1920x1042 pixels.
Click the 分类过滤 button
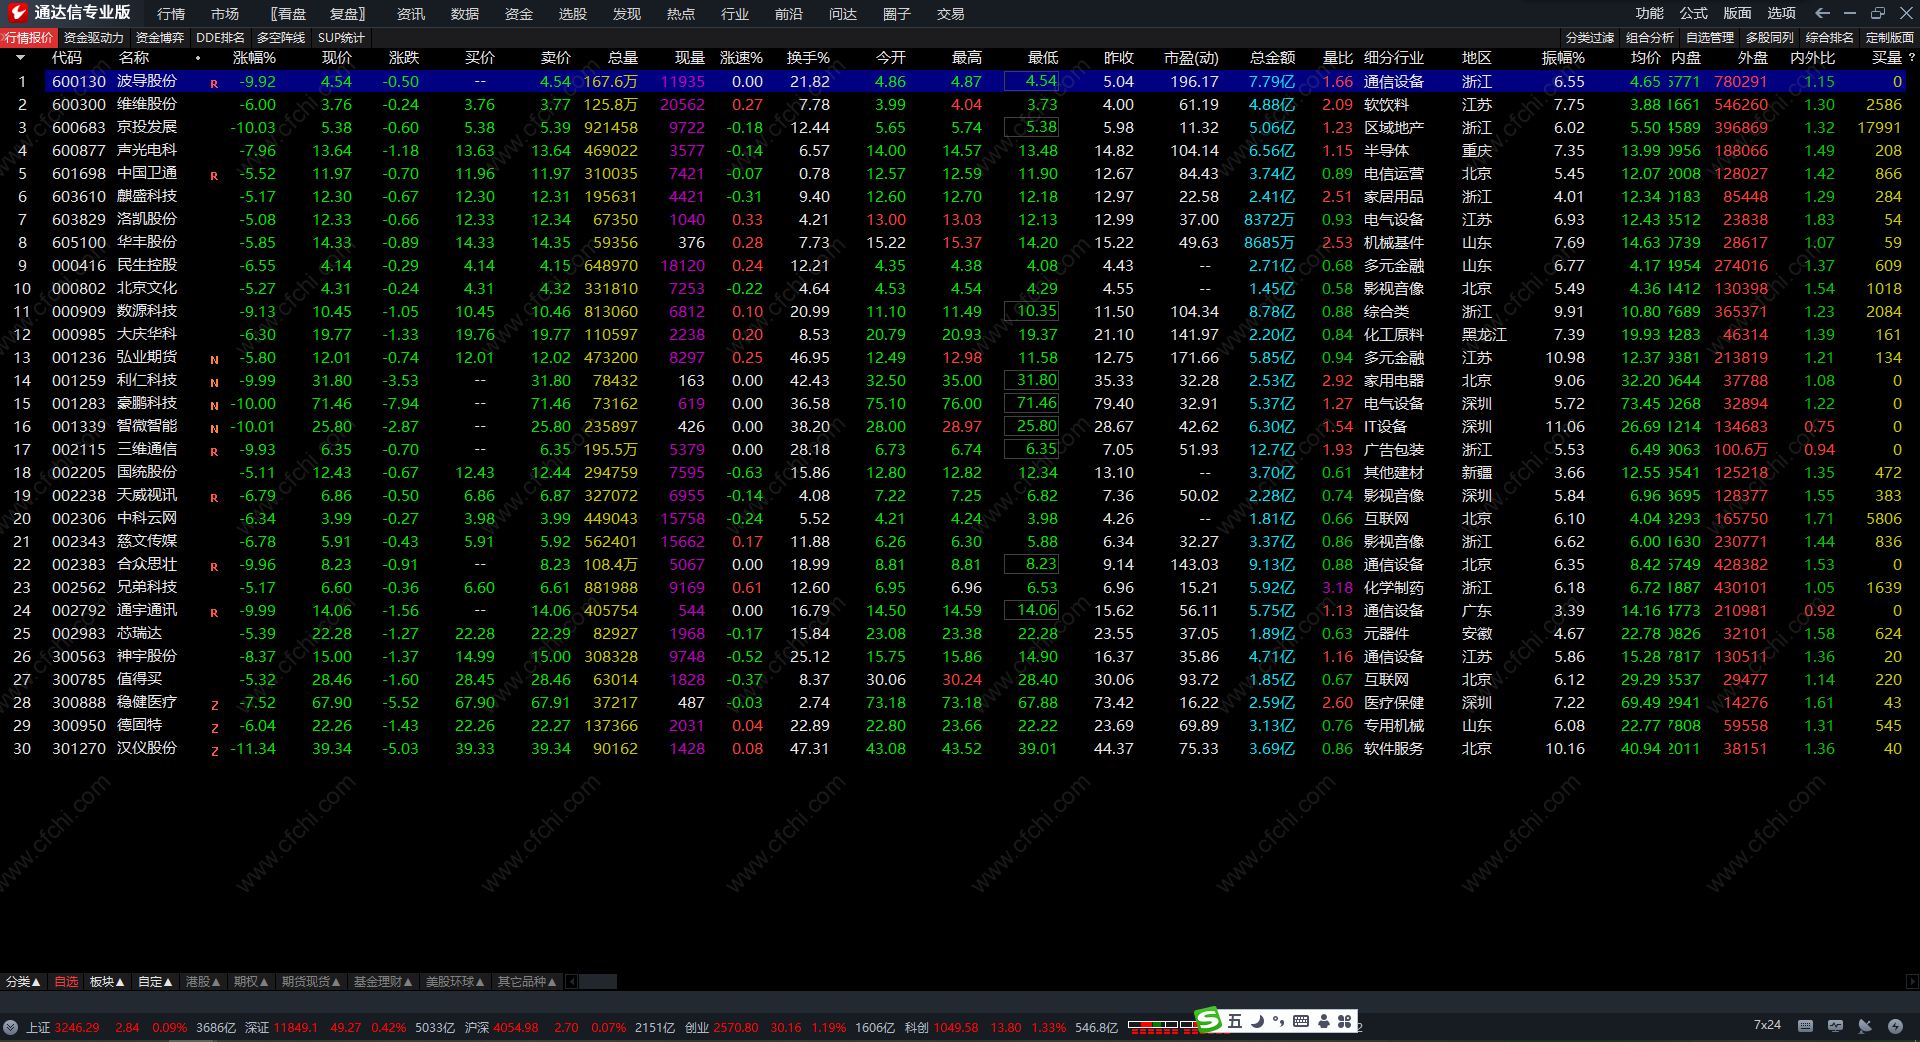(1590, 38)
